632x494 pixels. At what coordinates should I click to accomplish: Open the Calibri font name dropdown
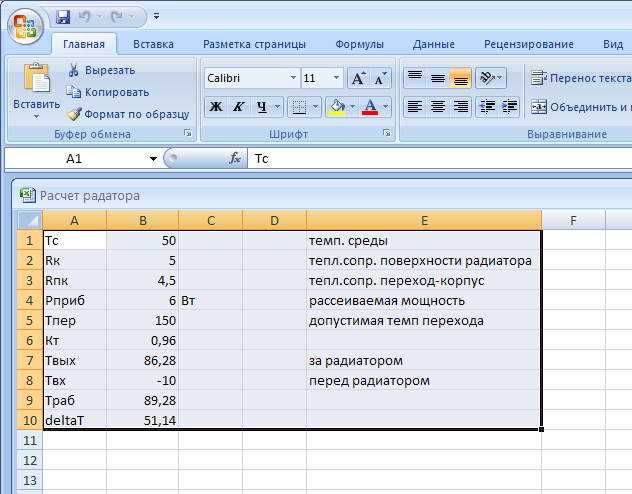point(293,77)
